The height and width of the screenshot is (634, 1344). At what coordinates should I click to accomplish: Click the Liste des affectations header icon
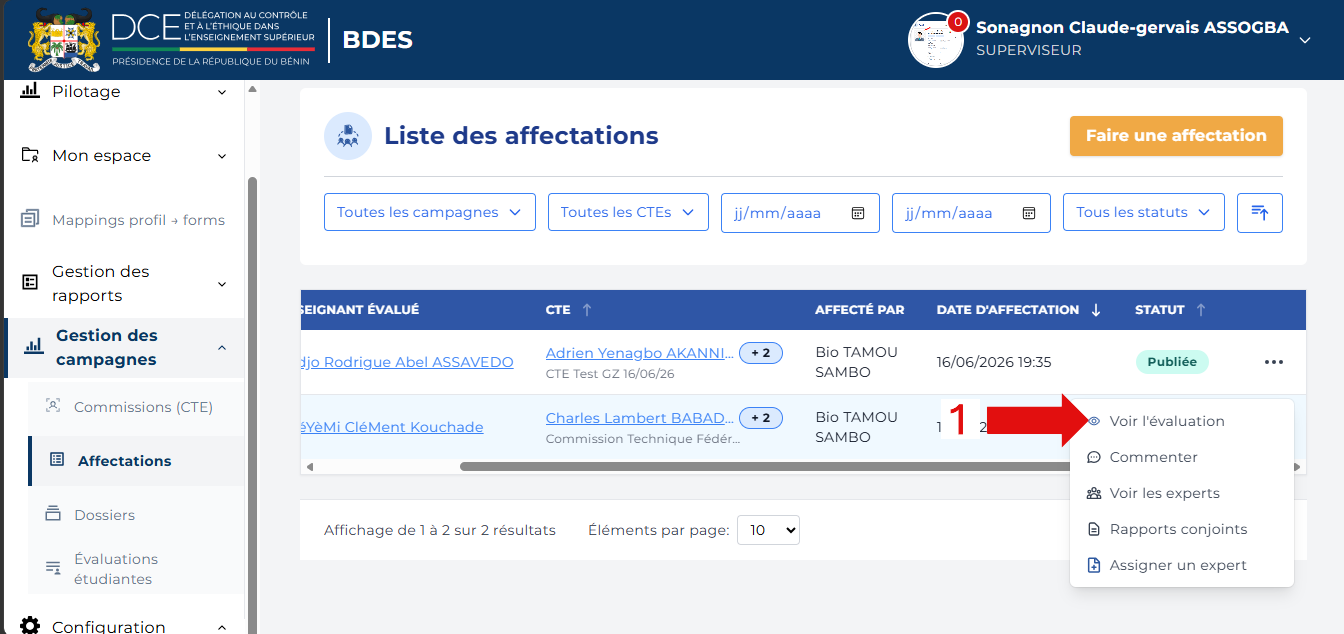click(x=348, y=136)
